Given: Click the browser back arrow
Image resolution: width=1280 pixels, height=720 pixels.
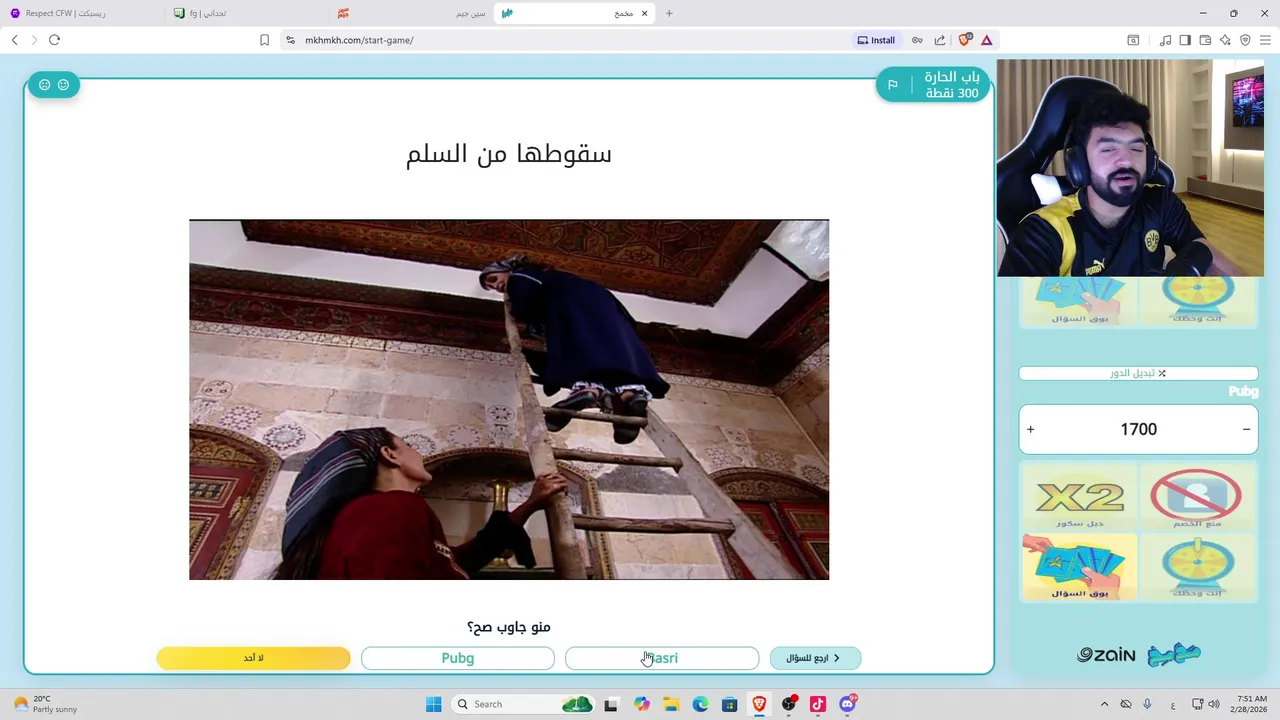Looking at the screenshot, I should (14, 40).
